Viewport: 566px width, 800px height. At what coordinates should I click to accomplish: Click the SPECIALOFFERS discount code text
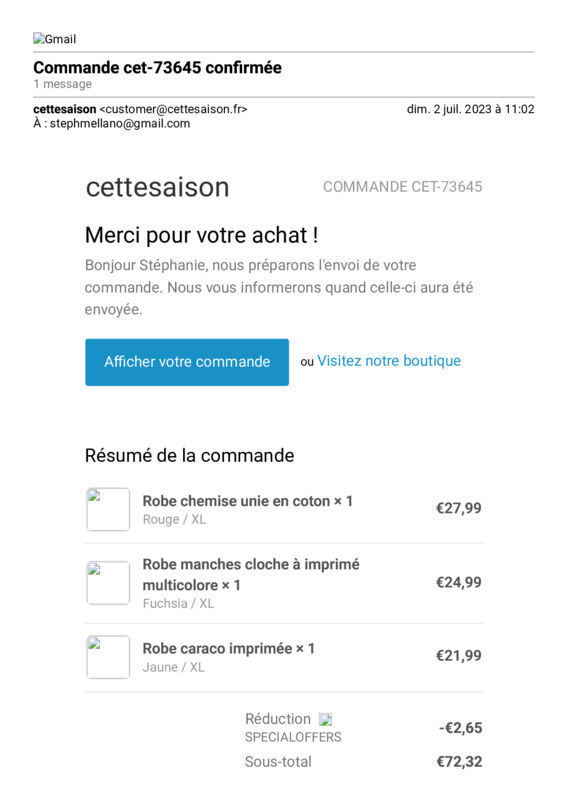(293, 737)
